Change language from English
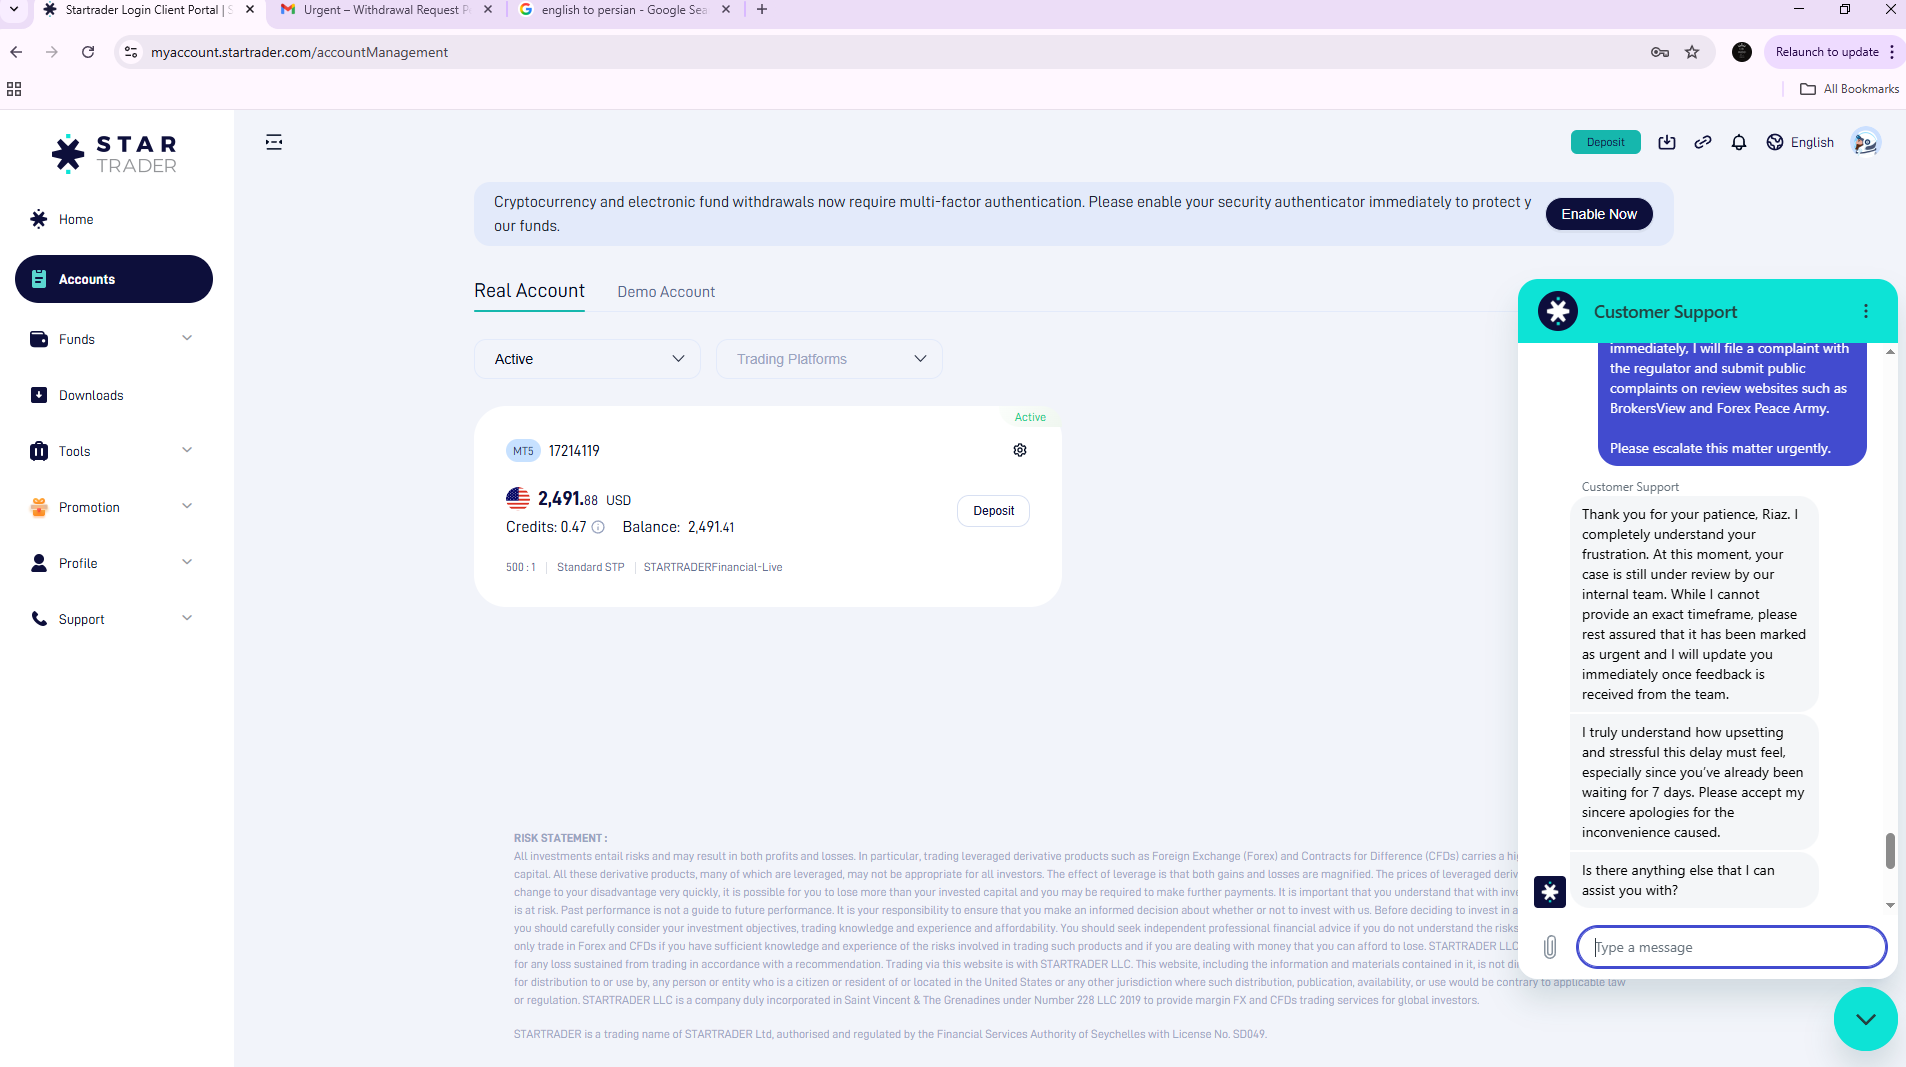The image size is (1906, 1067). point(1801,142)
